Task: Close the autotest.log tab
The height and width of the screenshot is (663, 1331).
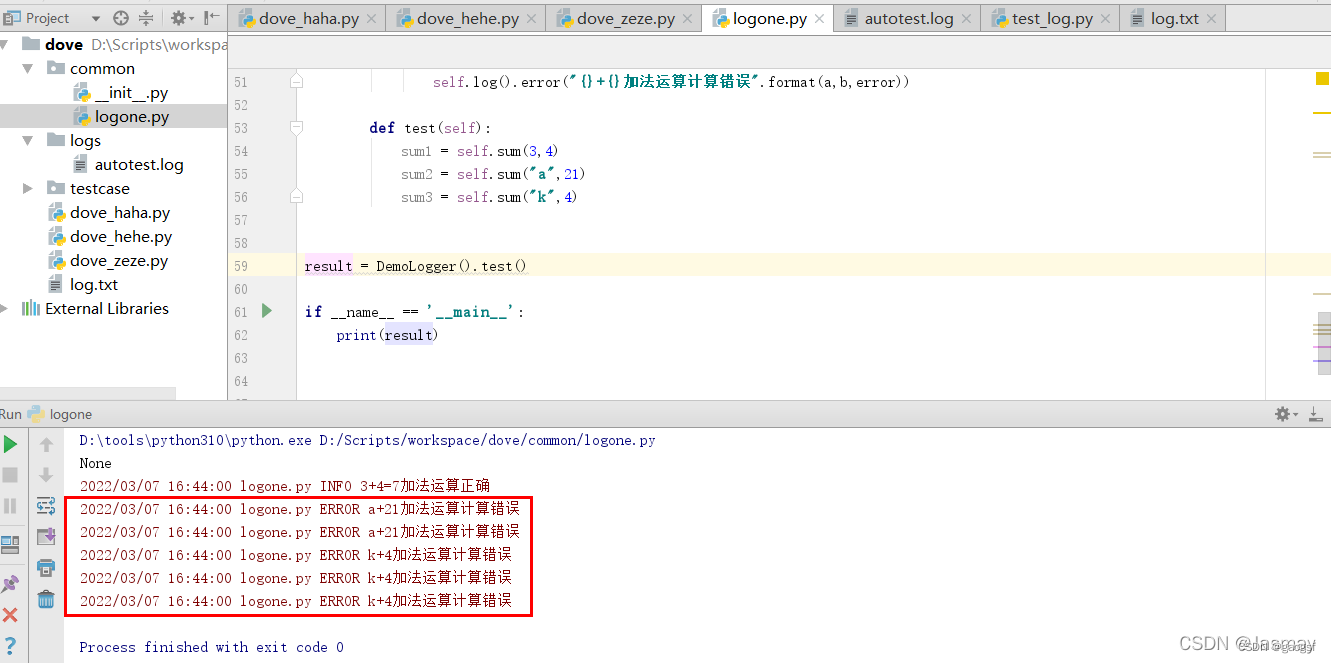Action: click(966, 19)
